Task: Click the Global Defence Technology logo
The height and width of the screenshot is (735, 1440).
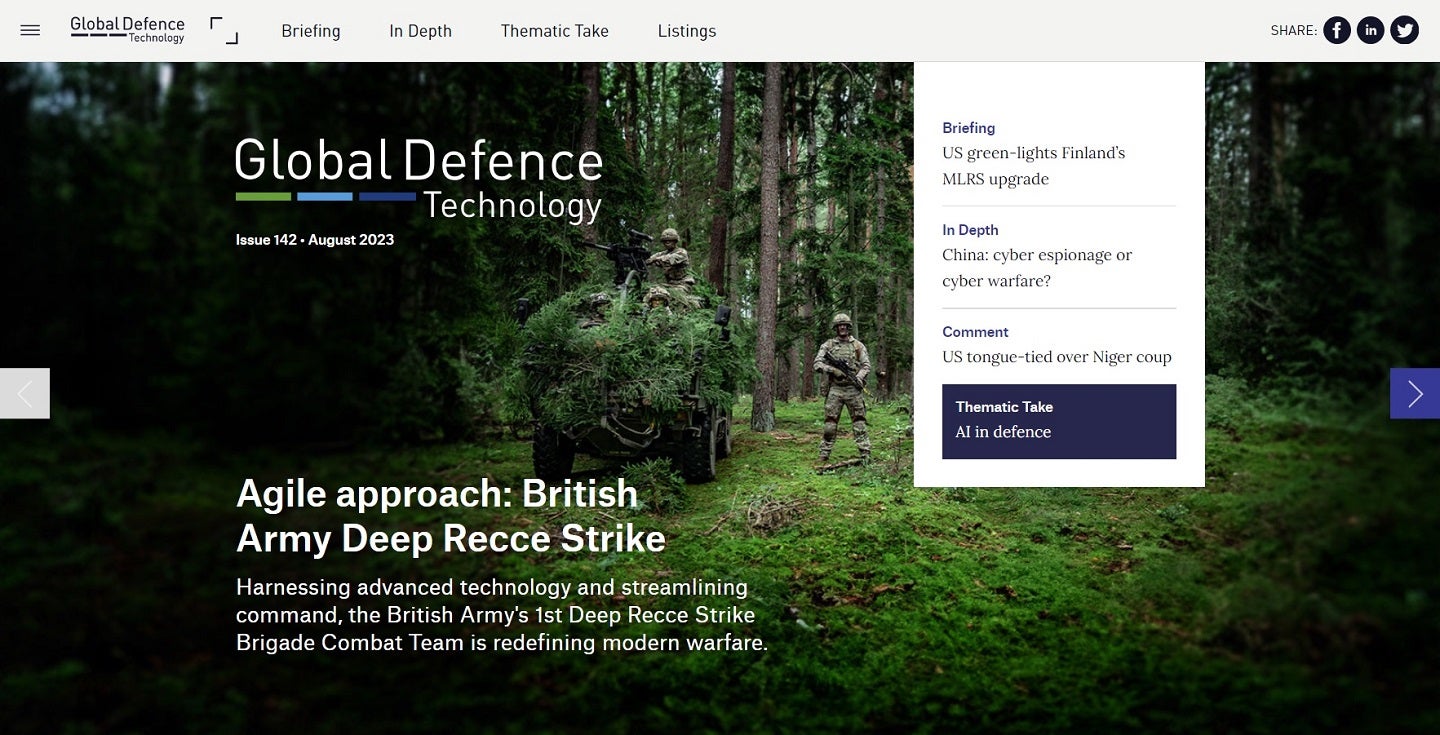Action: click(127, 30)
